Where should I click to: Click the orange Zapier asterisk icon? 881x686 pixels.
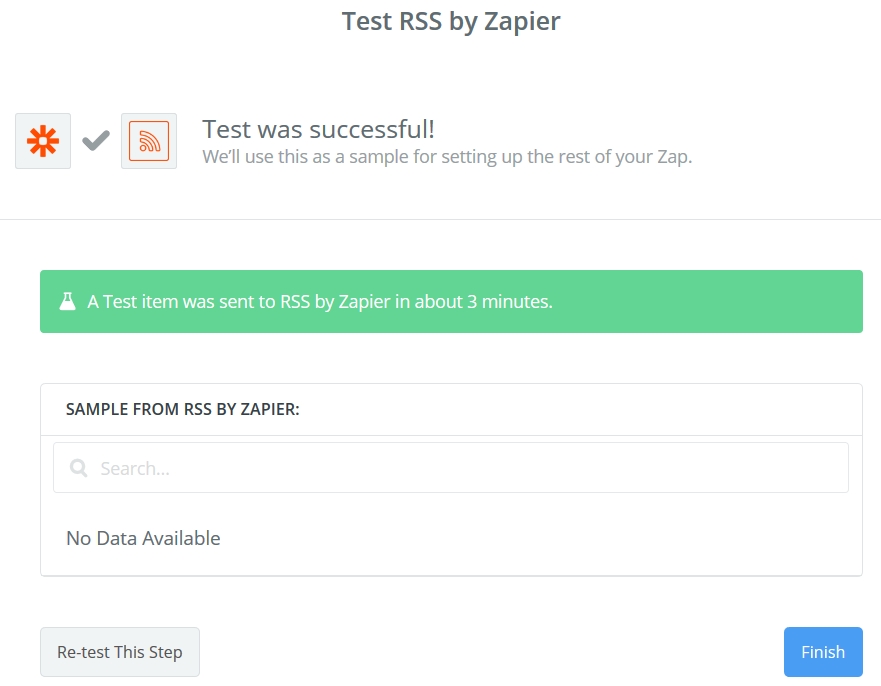(43, 141)
